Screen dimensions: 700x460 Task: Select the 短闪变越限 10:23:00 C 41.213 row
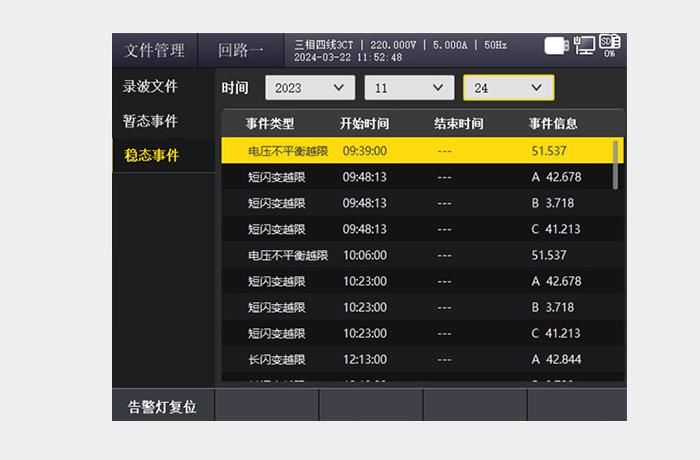point(422,333)
